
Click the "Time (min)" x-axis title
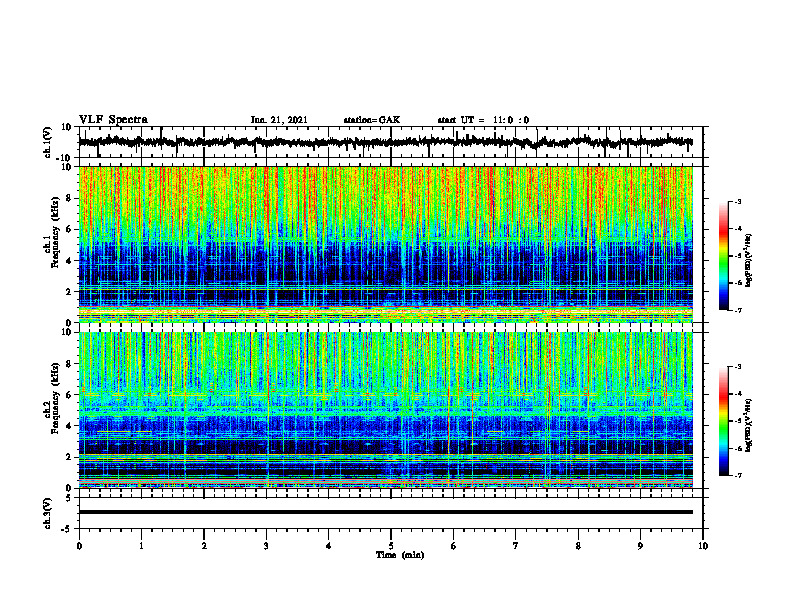400,555
